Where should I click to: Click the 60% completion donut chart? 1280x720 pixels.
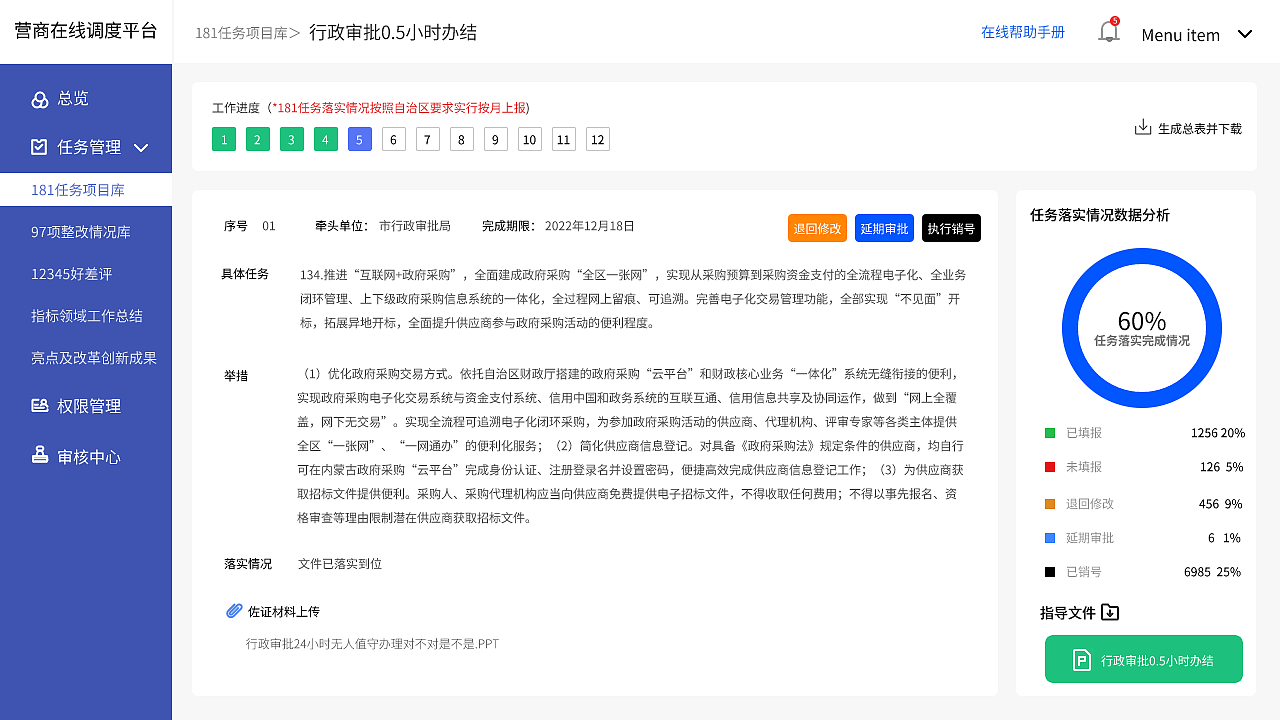(1142, 328)
